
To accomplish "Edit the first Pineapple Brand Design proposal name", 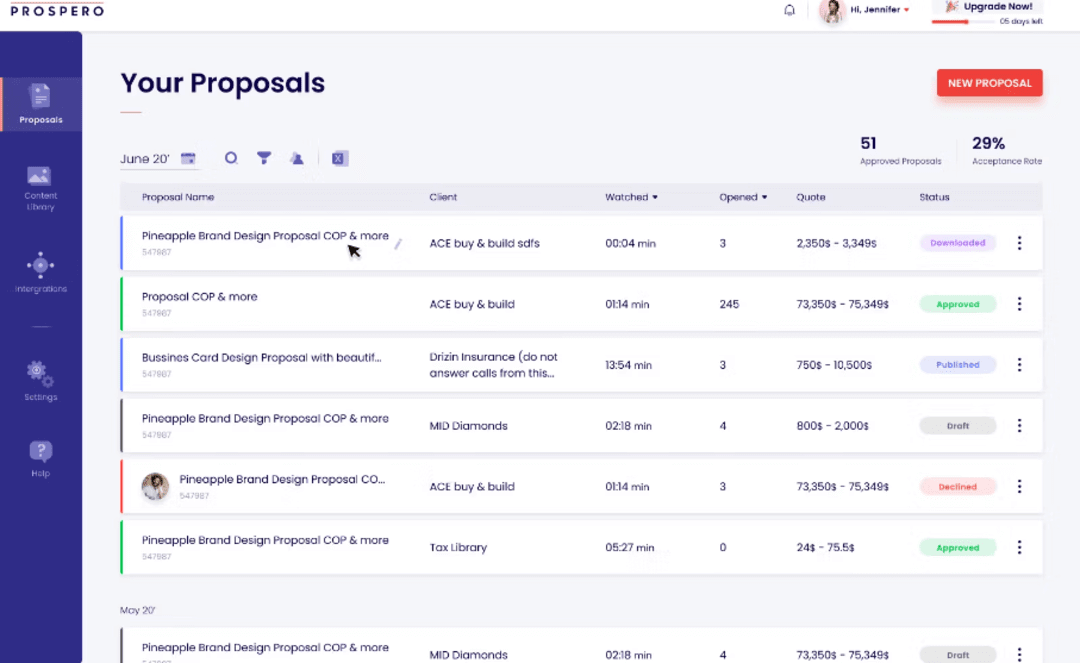I will point(397,243).
